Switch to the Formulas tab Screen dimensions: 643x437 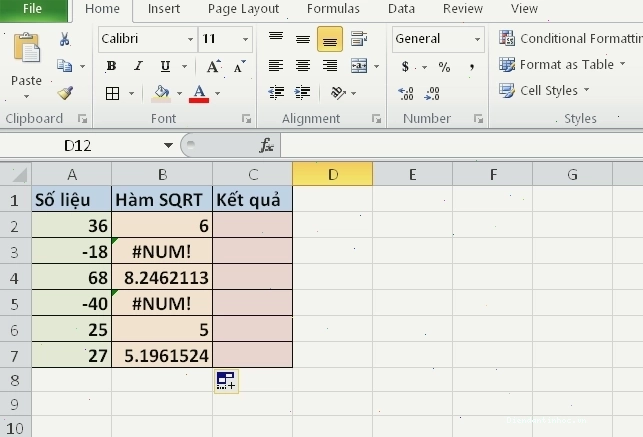[333, 9]
